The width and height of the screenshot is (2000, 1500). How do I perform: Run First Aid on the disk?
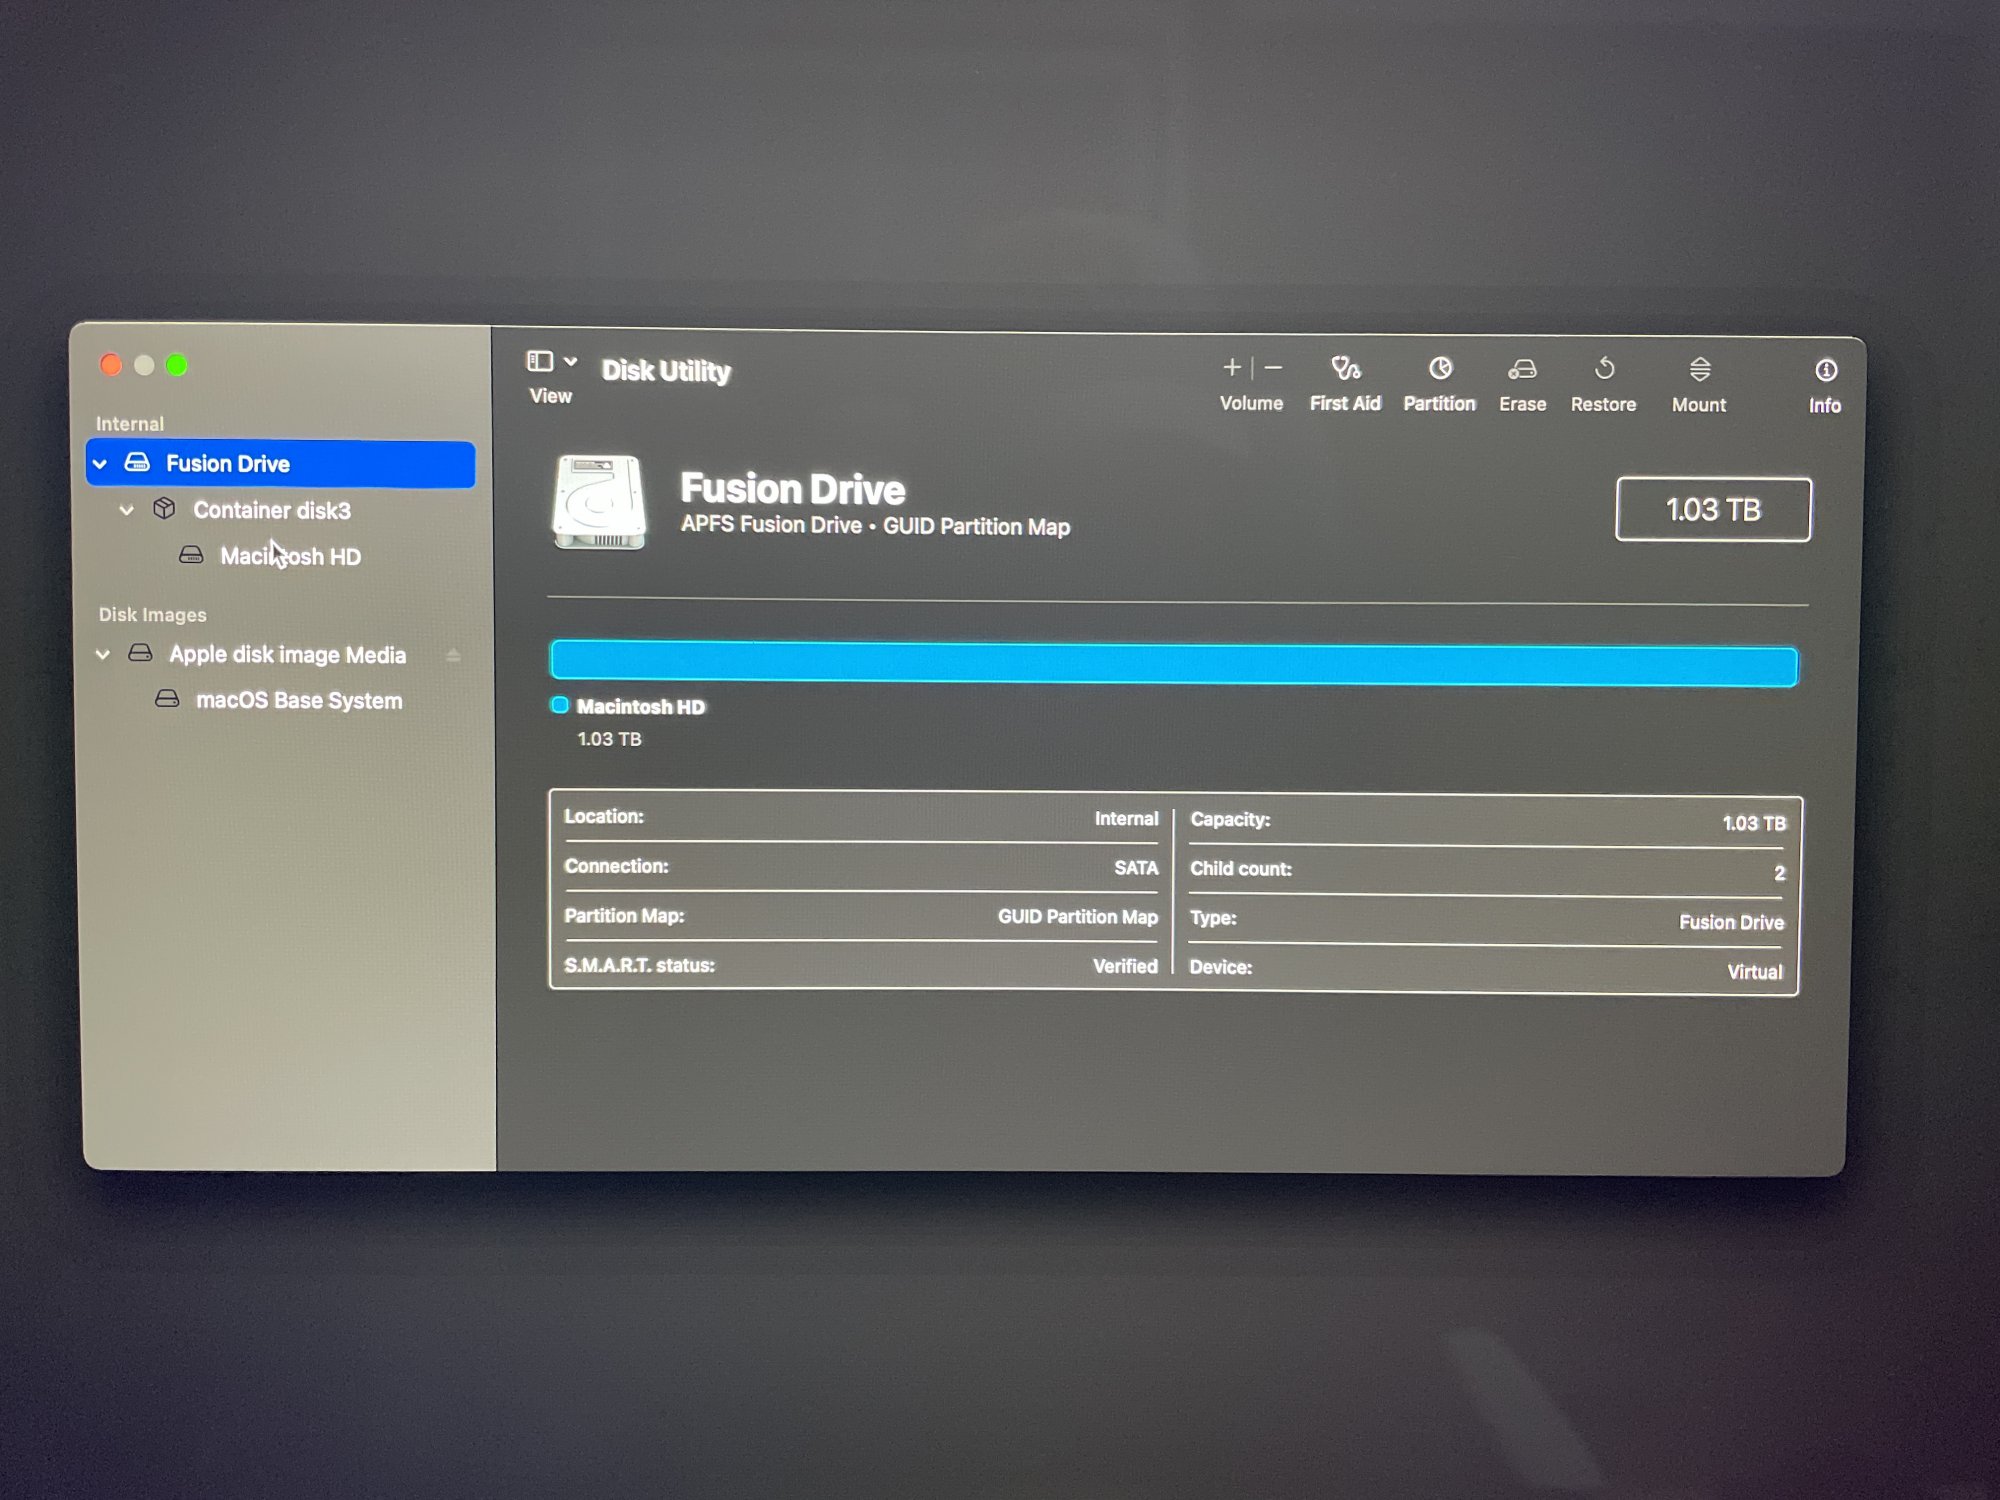click(x=1345, y=370)
